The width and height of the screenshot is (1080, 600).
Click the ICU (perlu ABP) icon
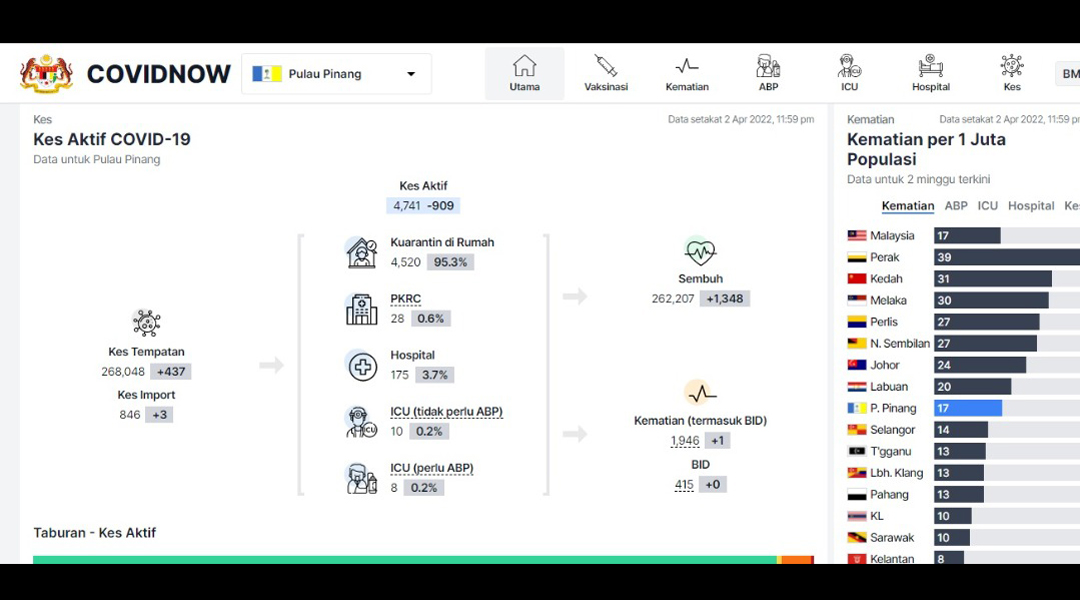[x=362, y=478]
